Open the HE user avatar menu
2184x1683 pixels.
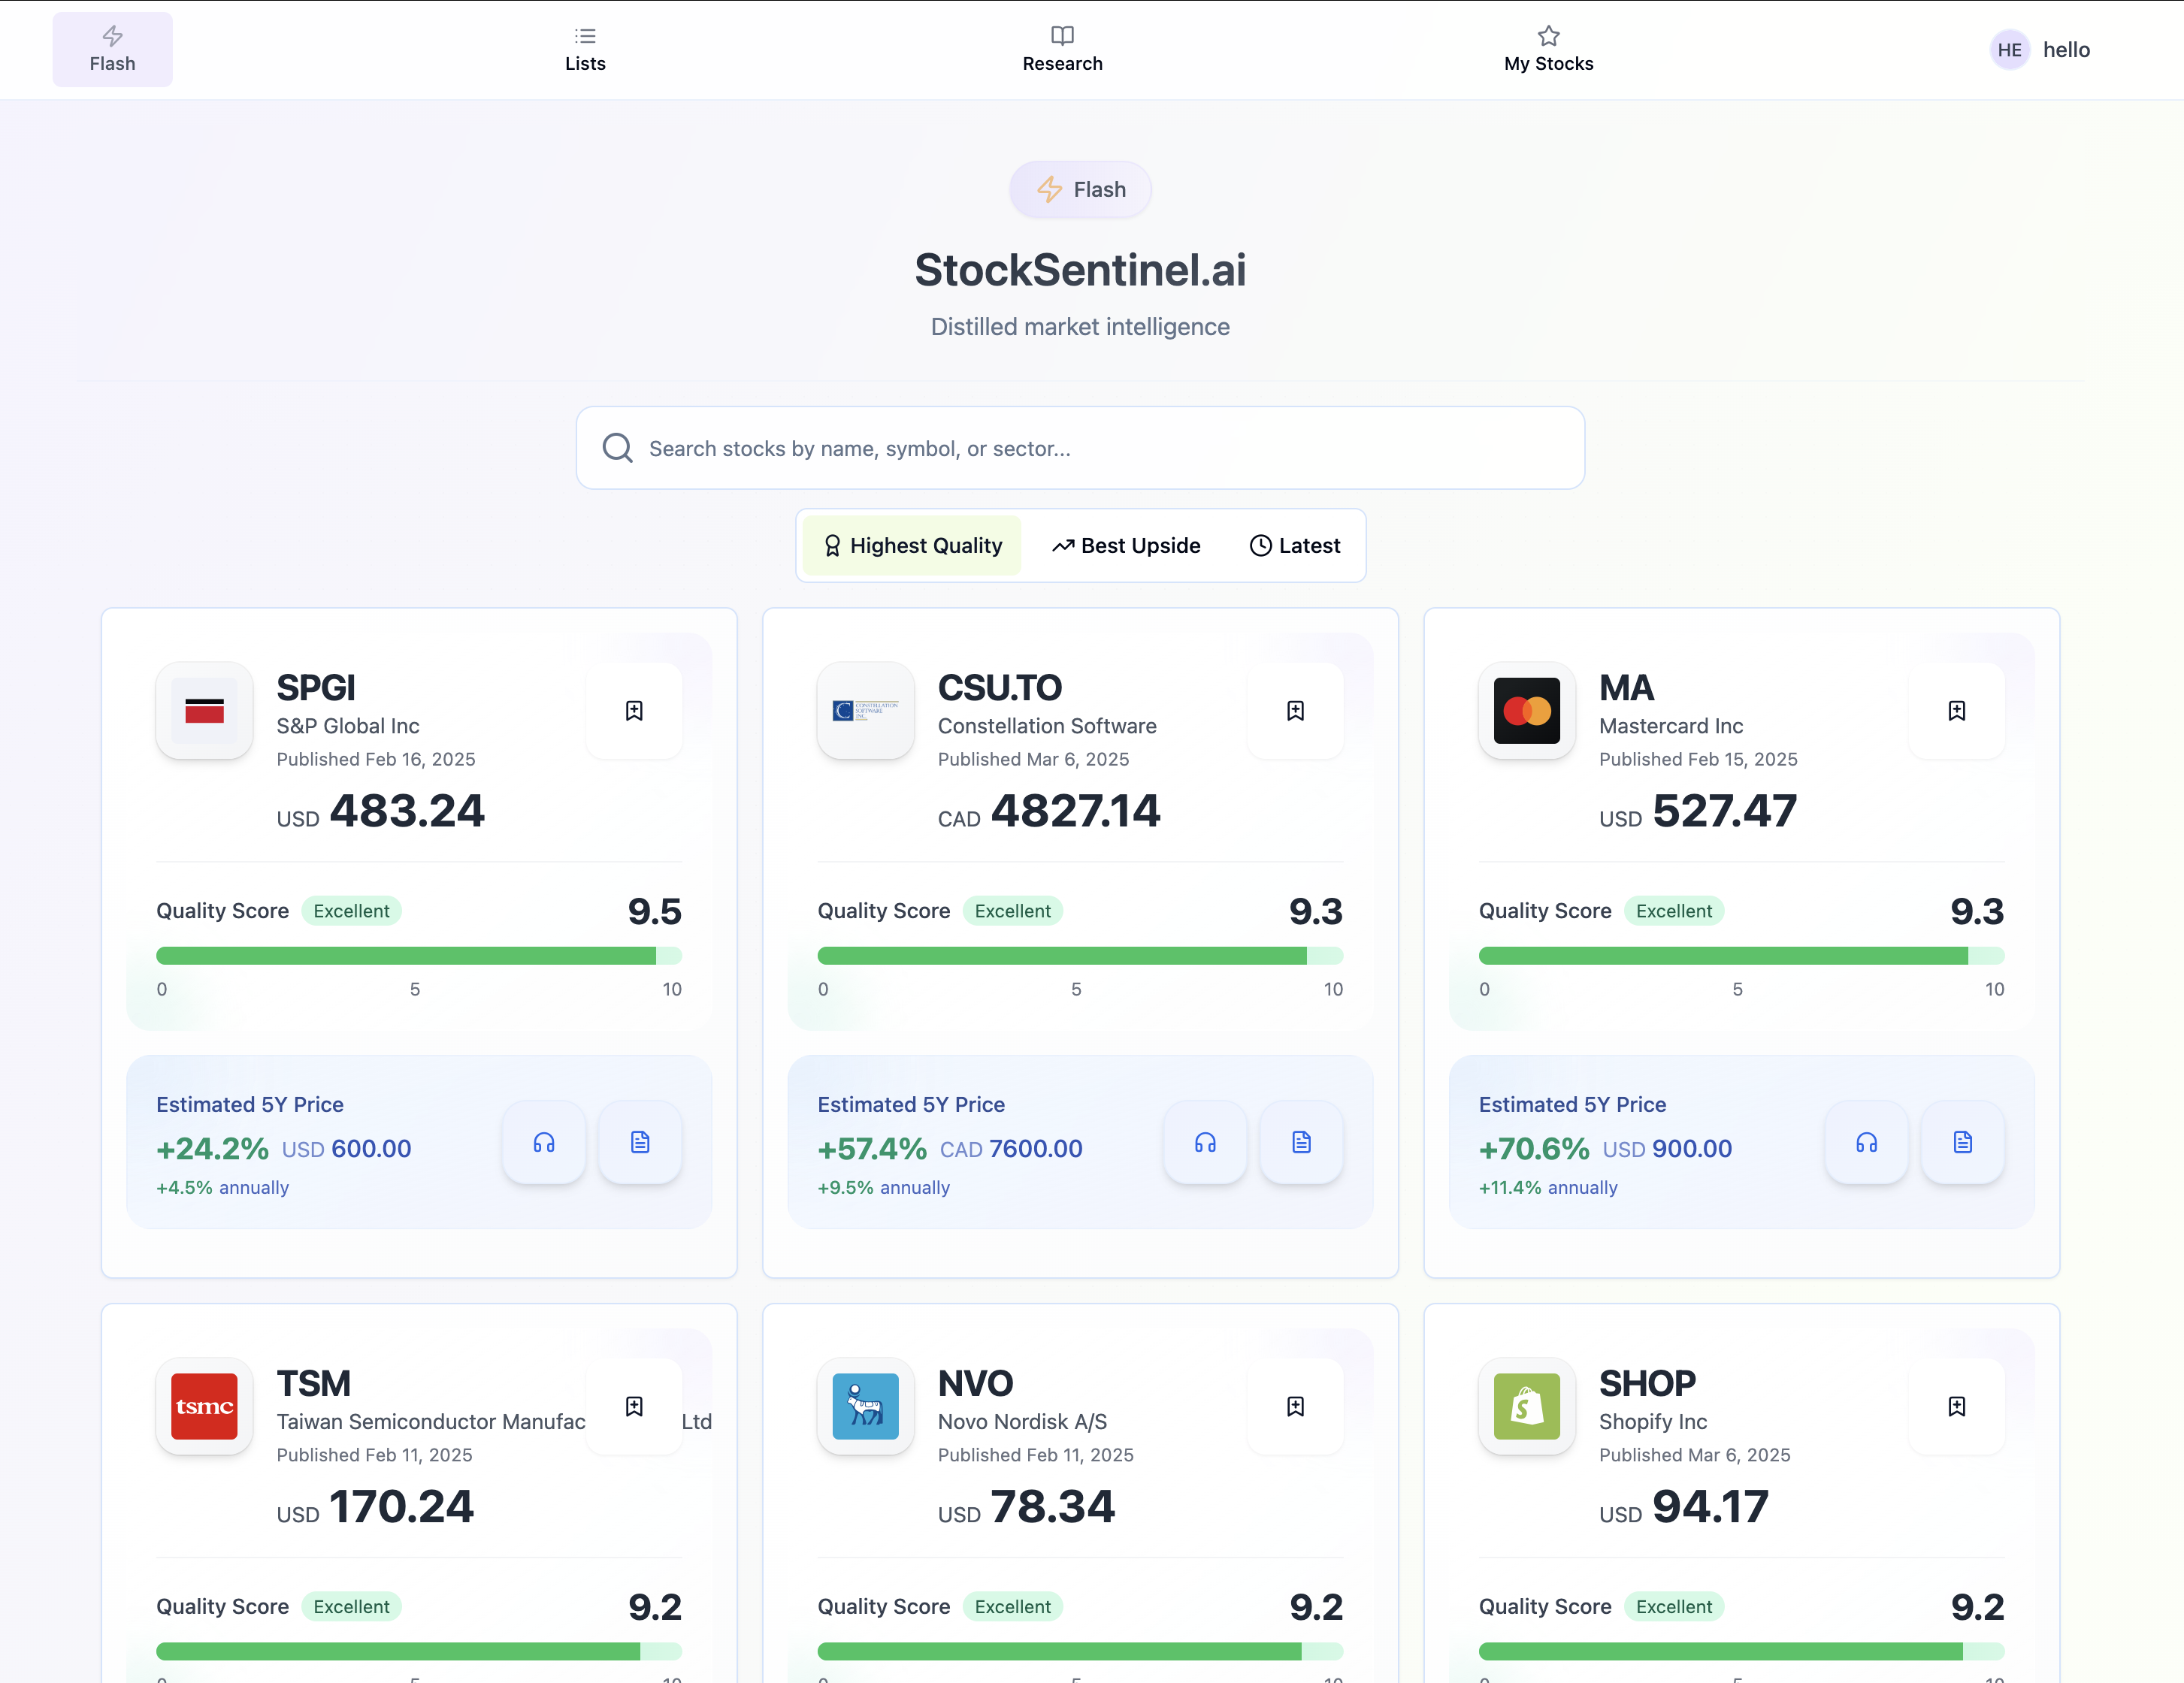(2009, 50)
